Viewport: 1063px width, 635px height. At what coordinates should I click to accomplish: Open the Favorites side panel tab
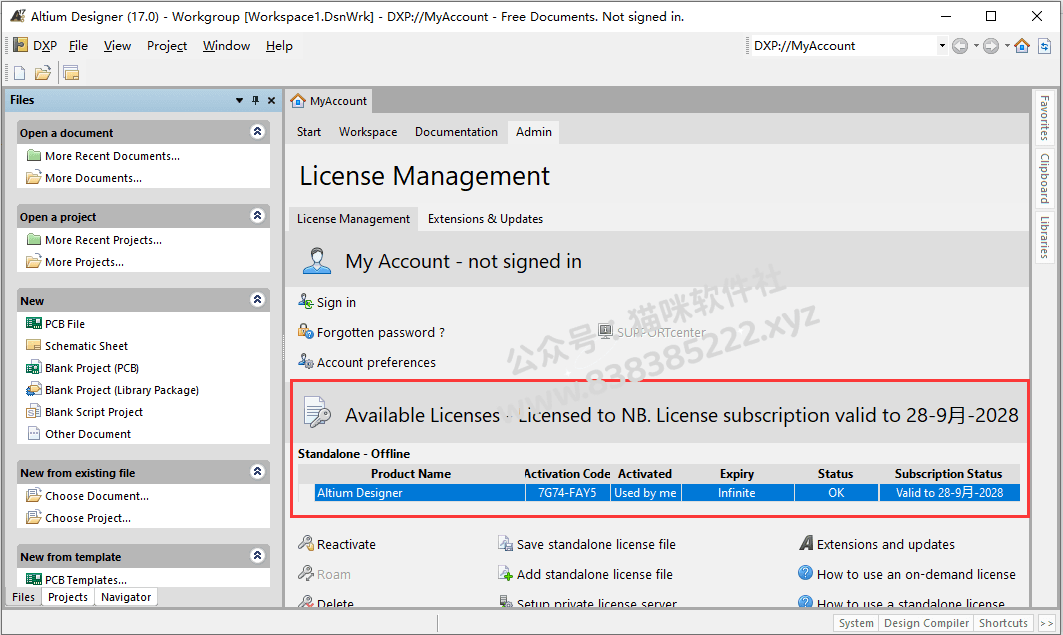coord(1045,117)
